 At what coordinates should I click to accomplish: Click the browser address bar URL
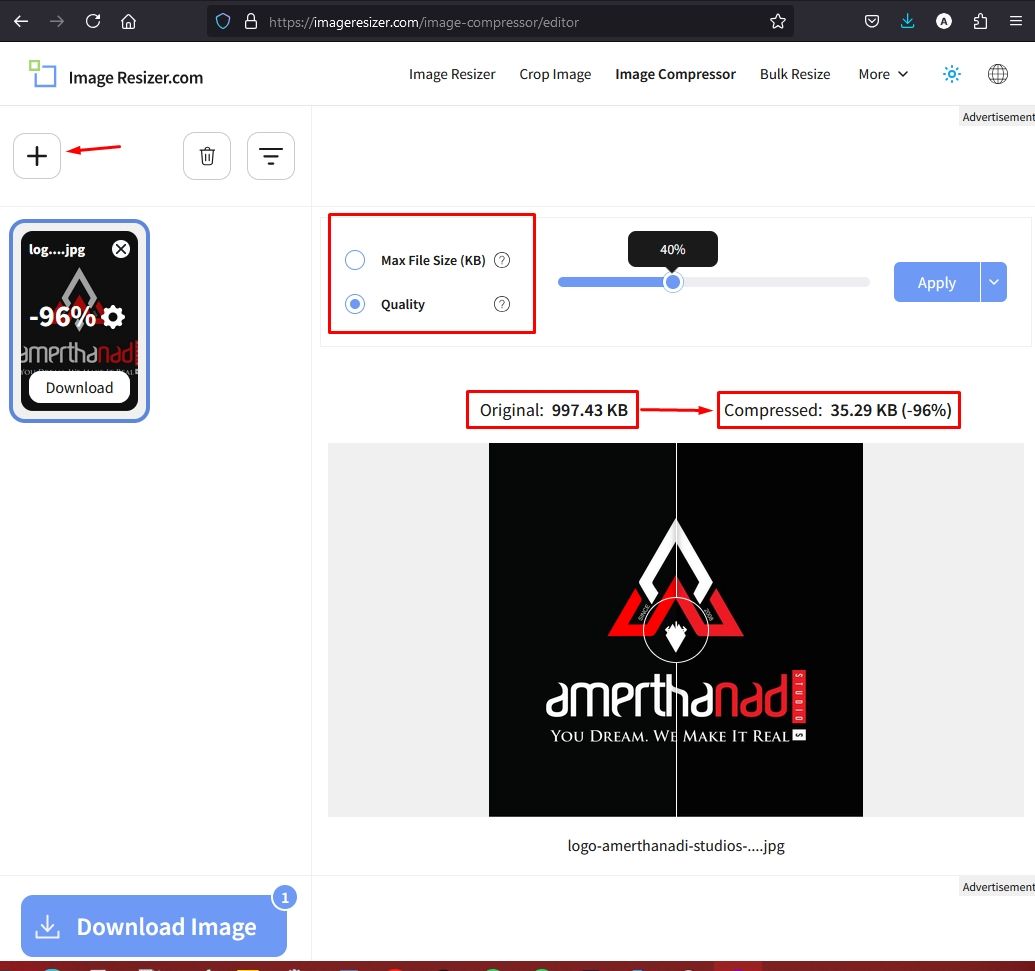click(x=424, y=22)
